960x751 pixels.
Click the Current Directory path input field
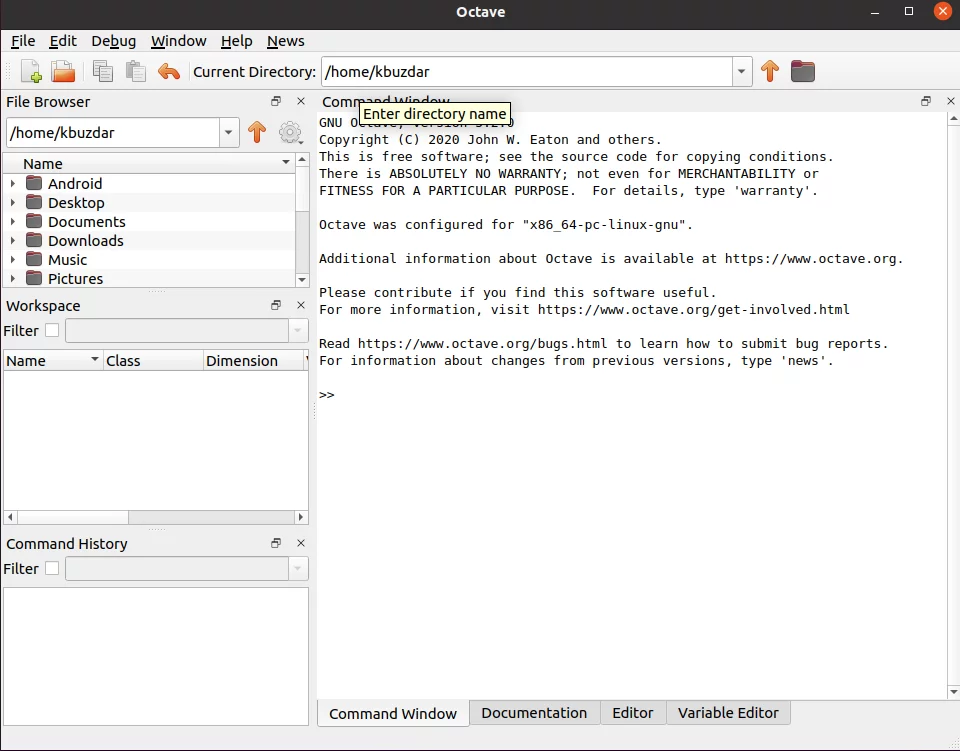(x=527, y=72)
